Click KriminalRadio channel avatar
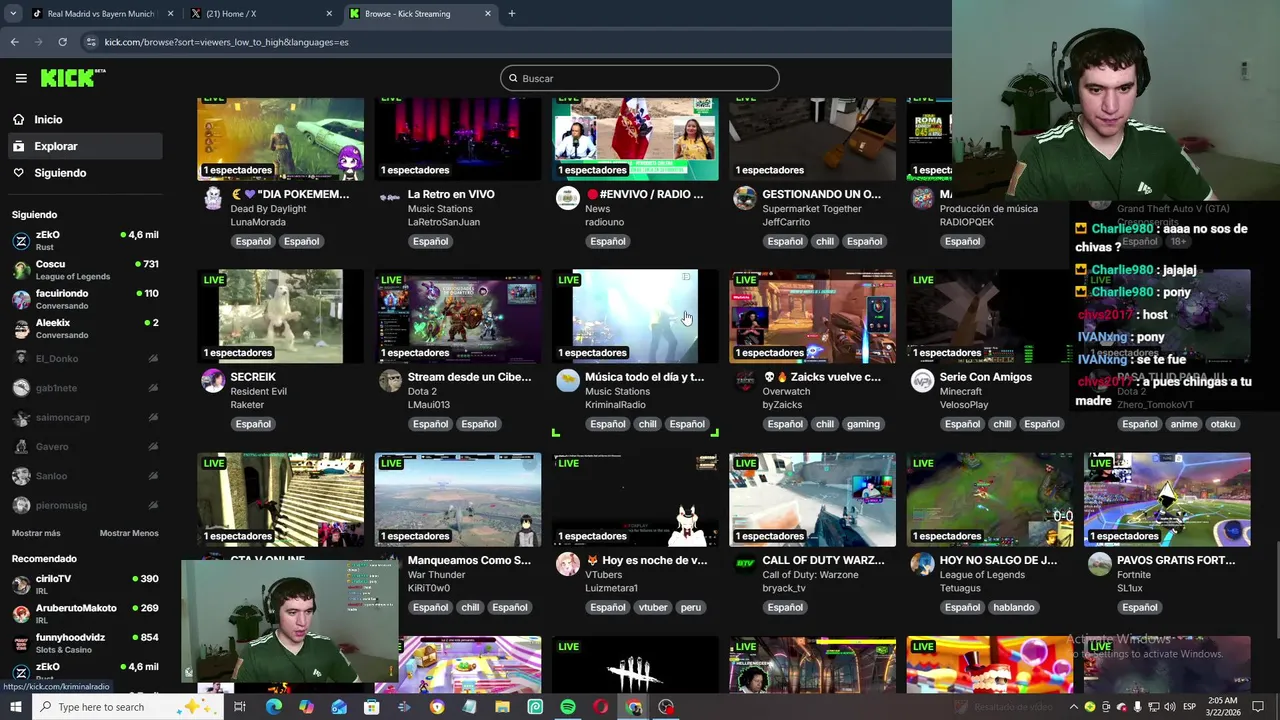1280x720 pixels. [x=568, y=381]
